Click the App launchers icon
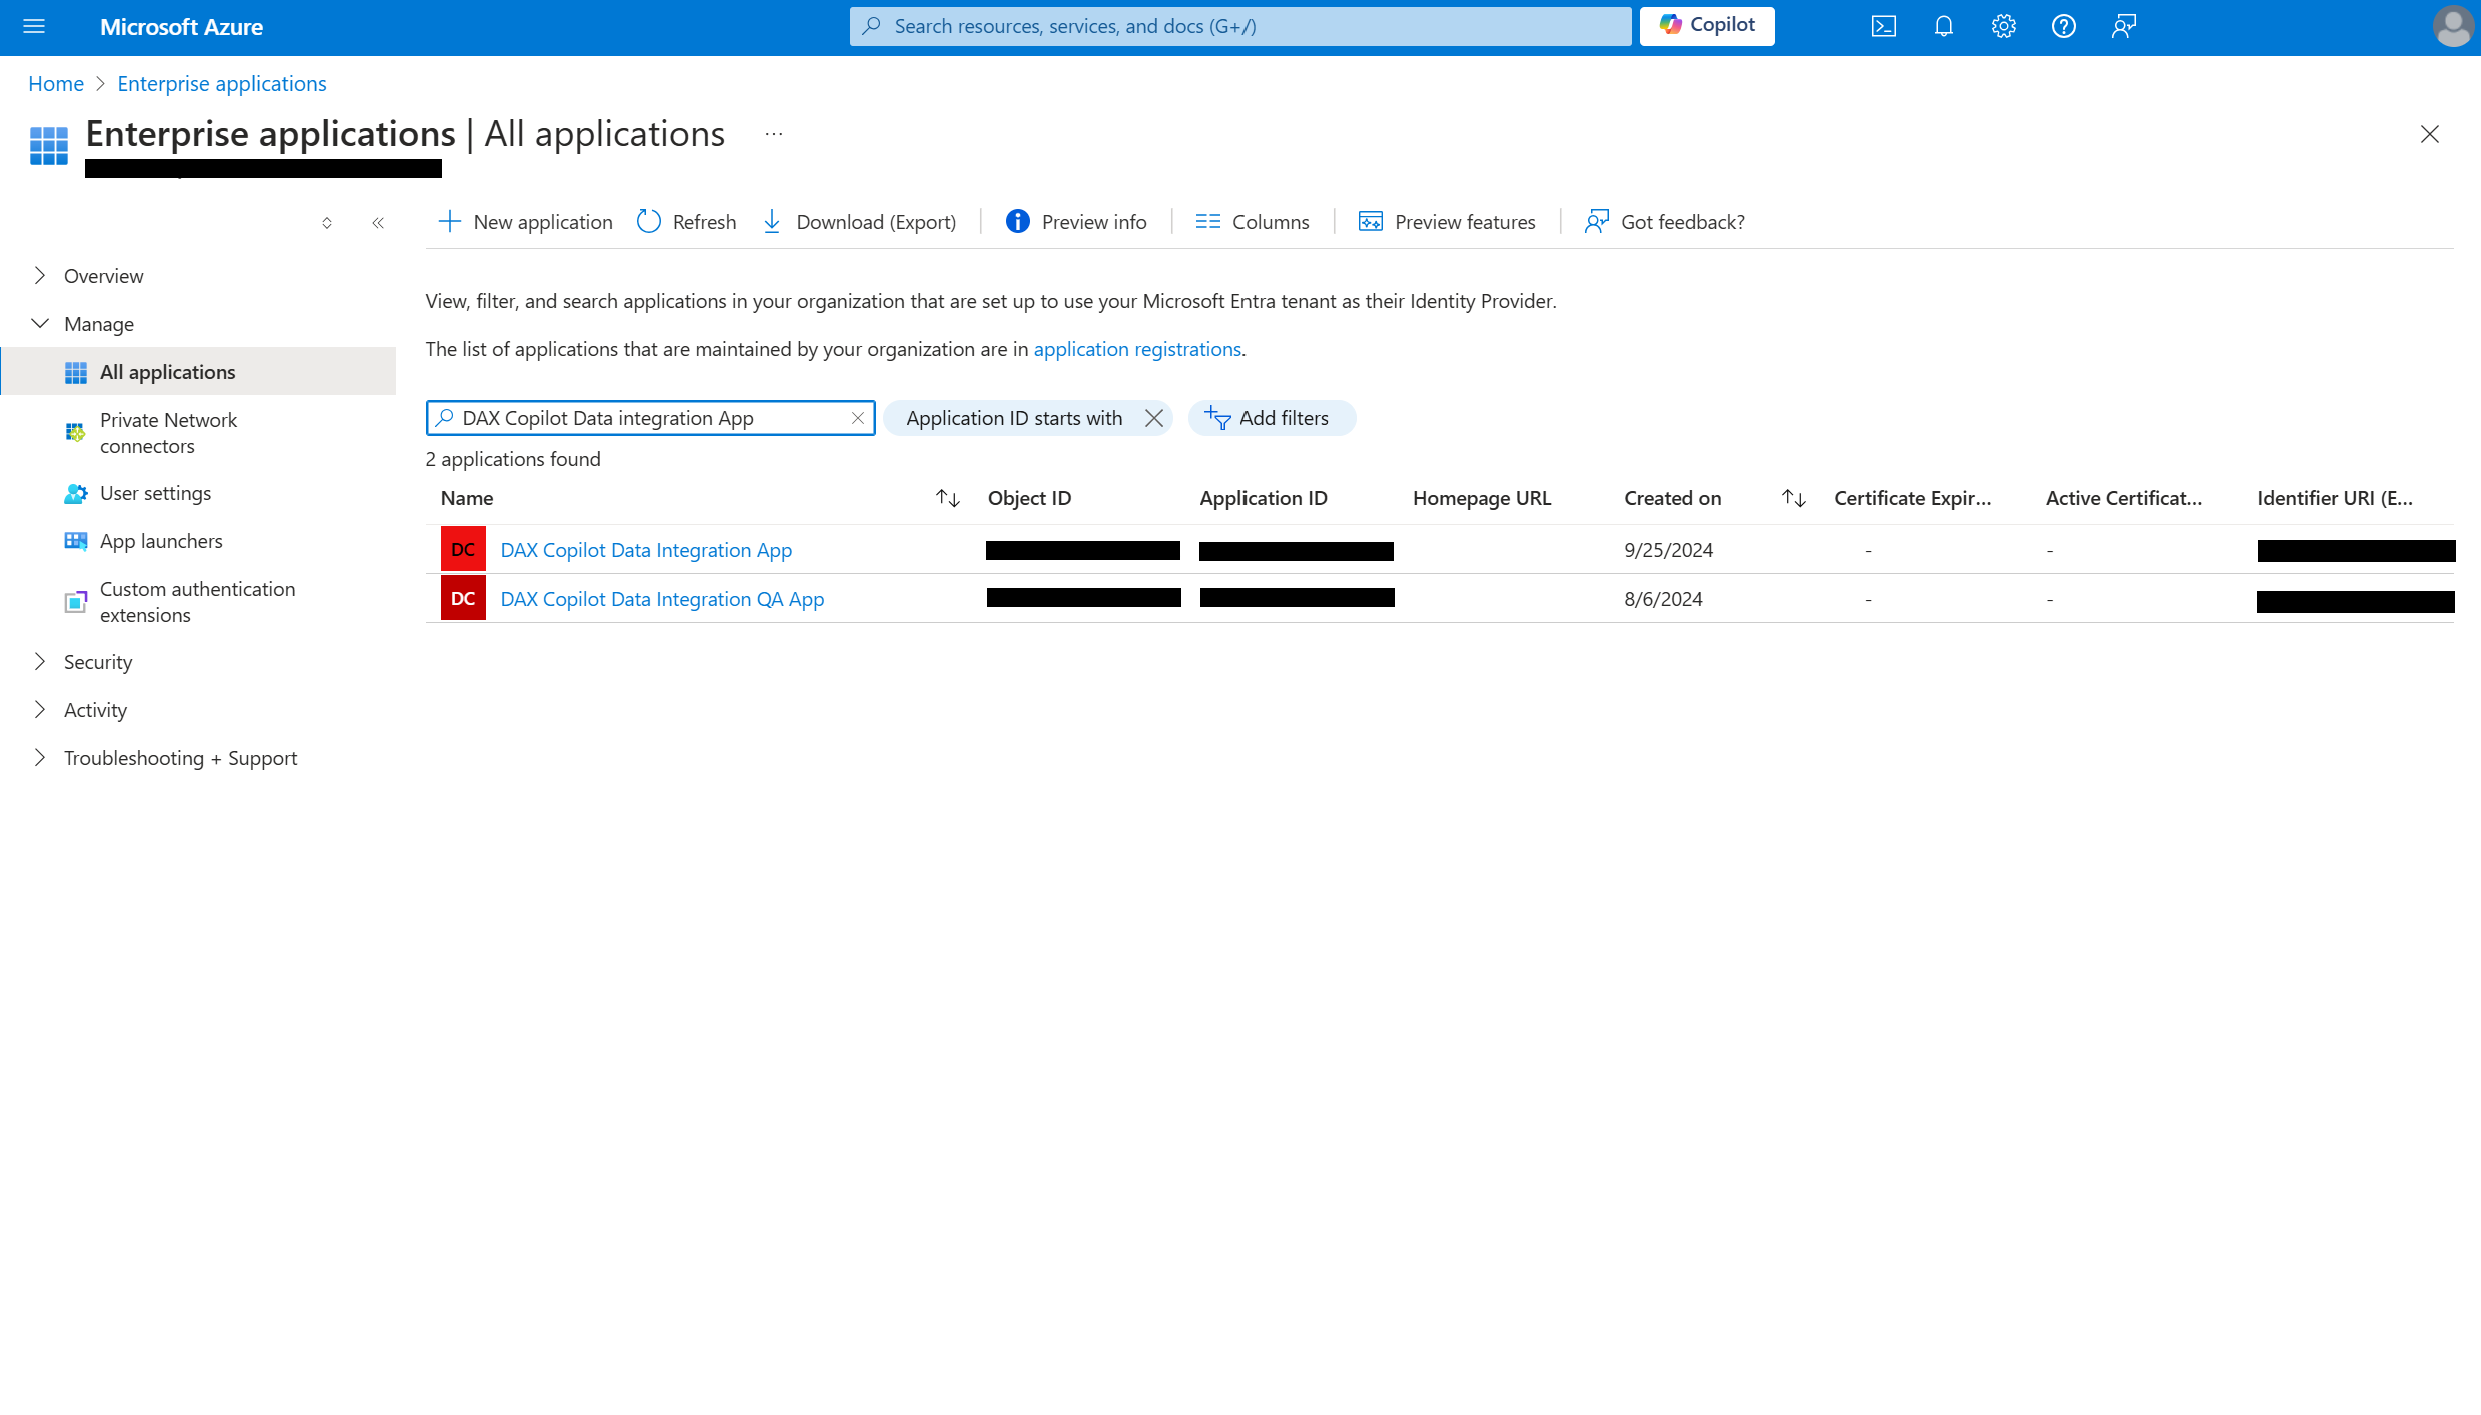The width and height of the screenshot is (2481, 1415). click(76, 541)
